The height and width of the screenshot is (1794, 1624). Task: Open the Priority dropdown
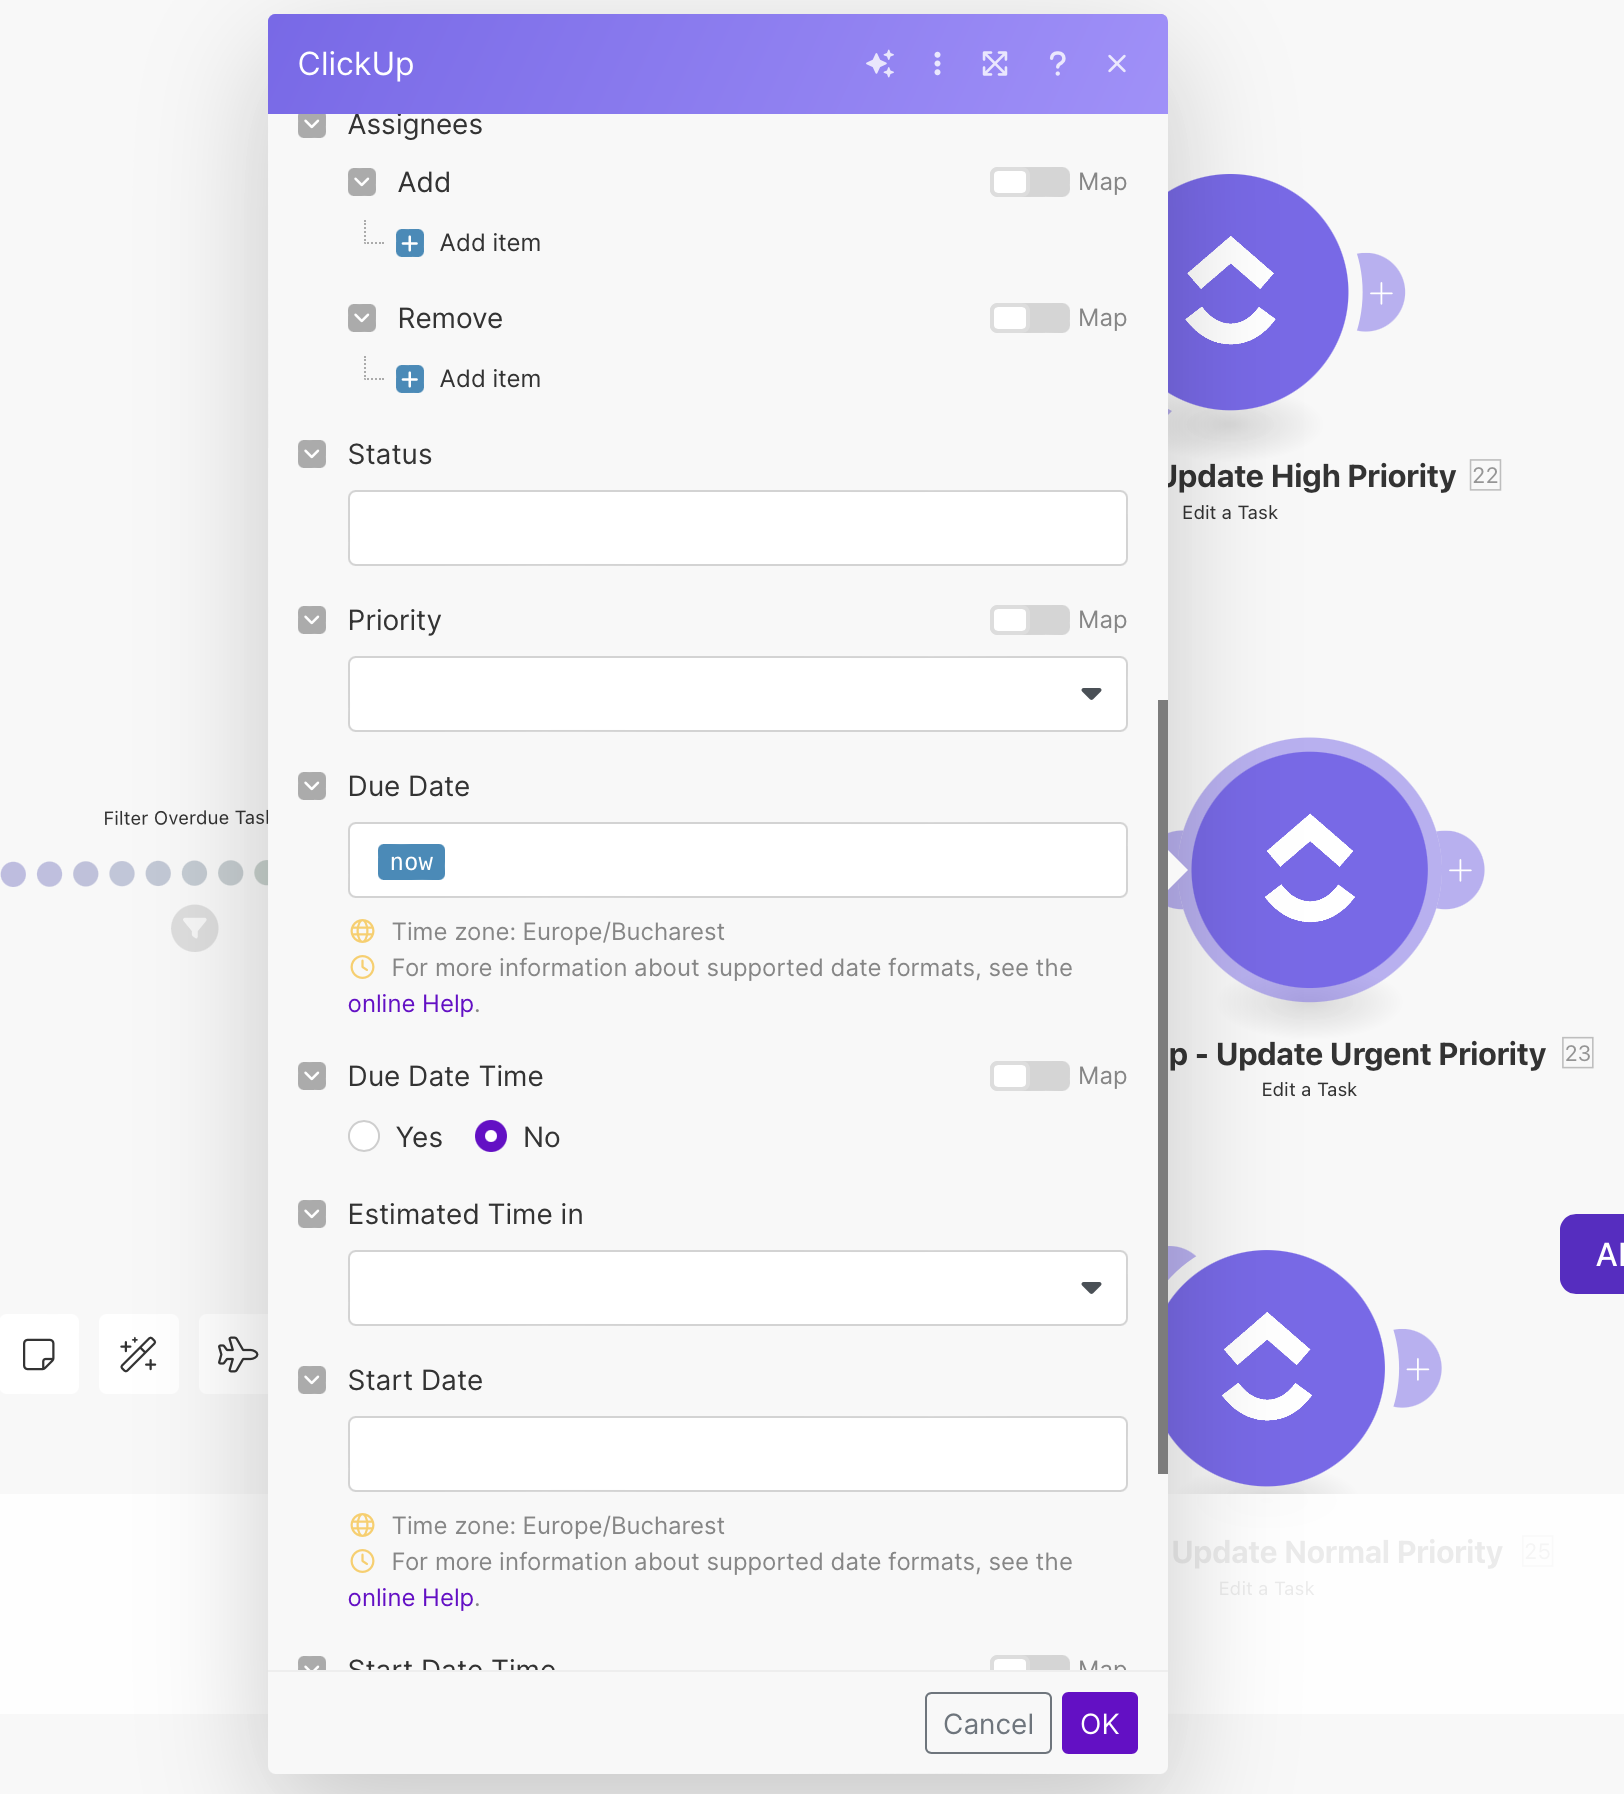tap(1091, 694)
